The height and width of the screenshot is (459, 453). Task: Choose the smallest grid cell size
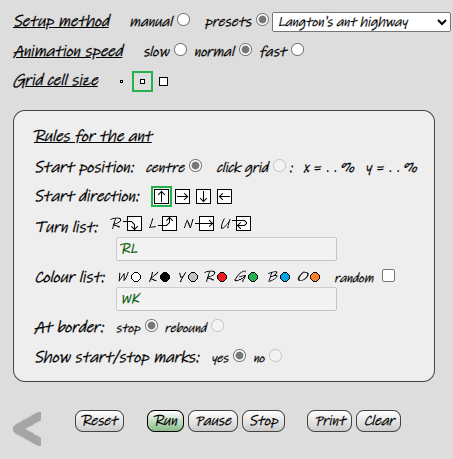click(x=121, y=81)
